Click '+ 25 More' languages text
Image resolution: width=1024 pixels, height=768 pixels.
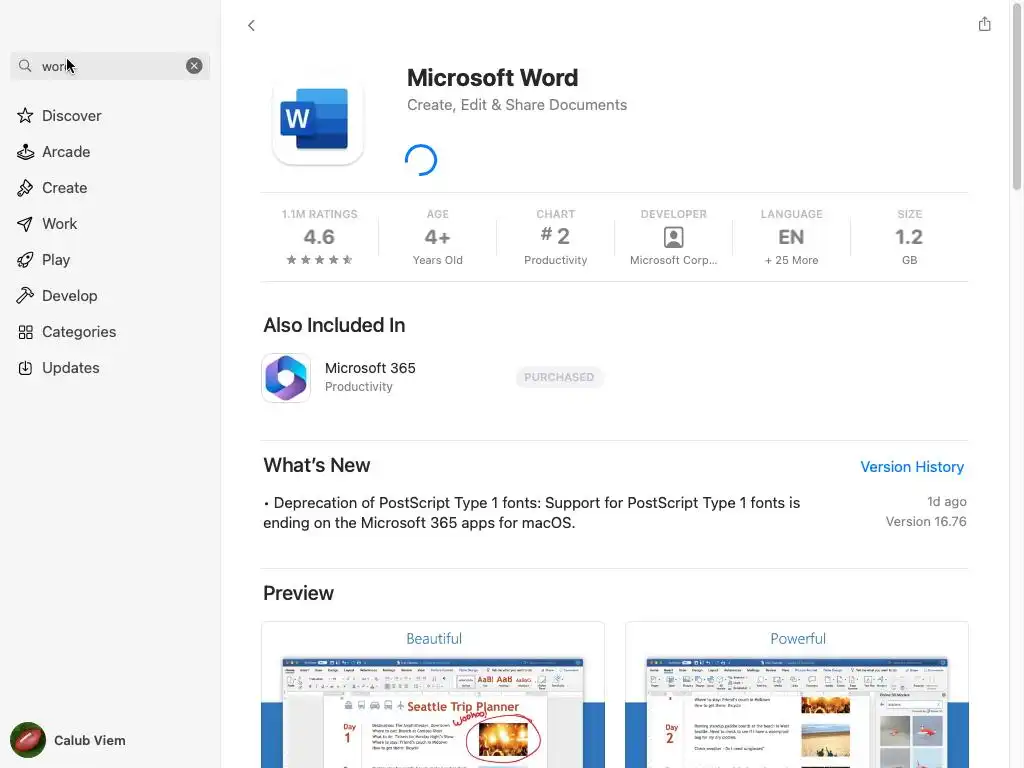click(x=791, y=260)
